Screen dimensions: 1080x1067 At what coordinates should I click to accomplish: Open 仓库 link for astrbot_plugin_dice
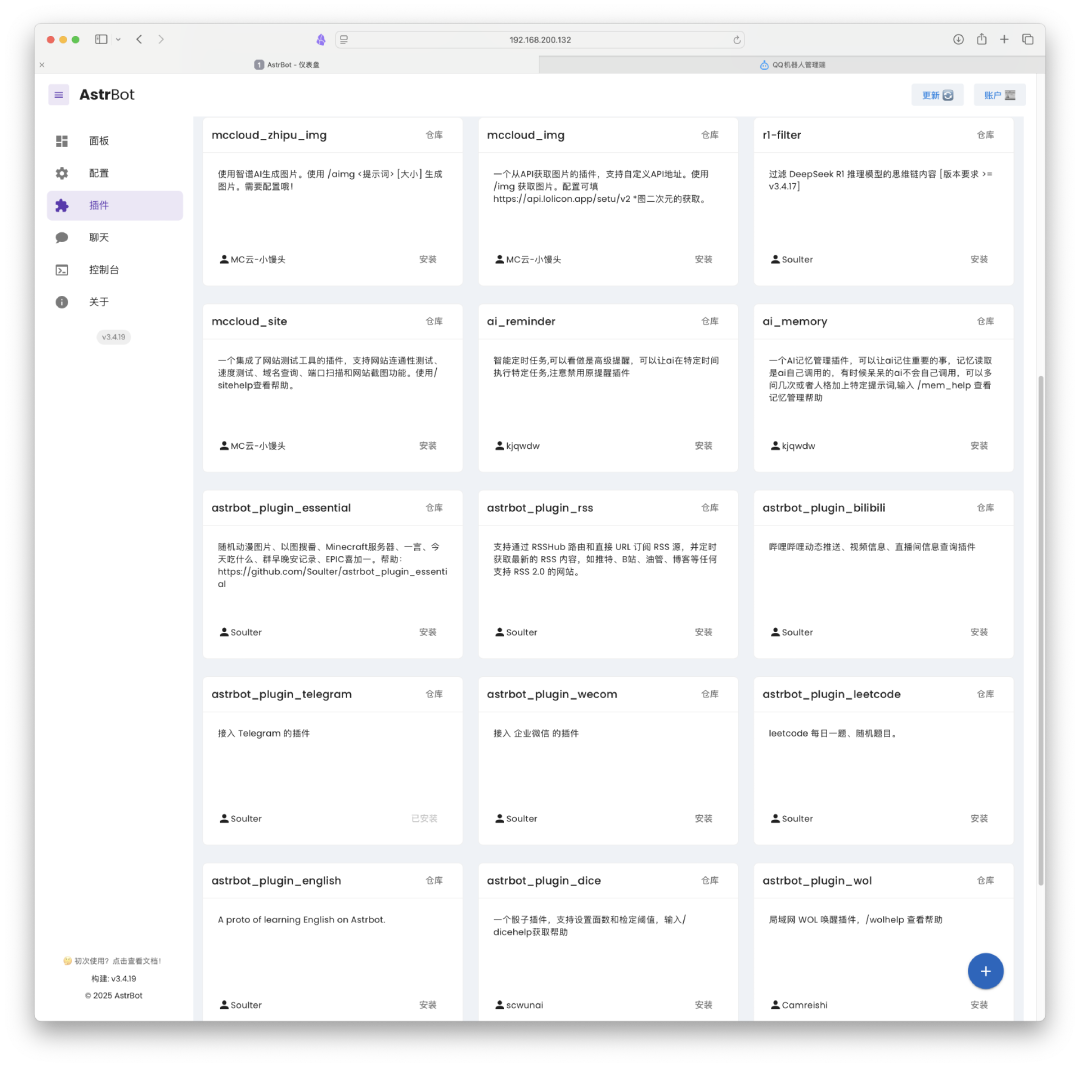pos(709,881)
